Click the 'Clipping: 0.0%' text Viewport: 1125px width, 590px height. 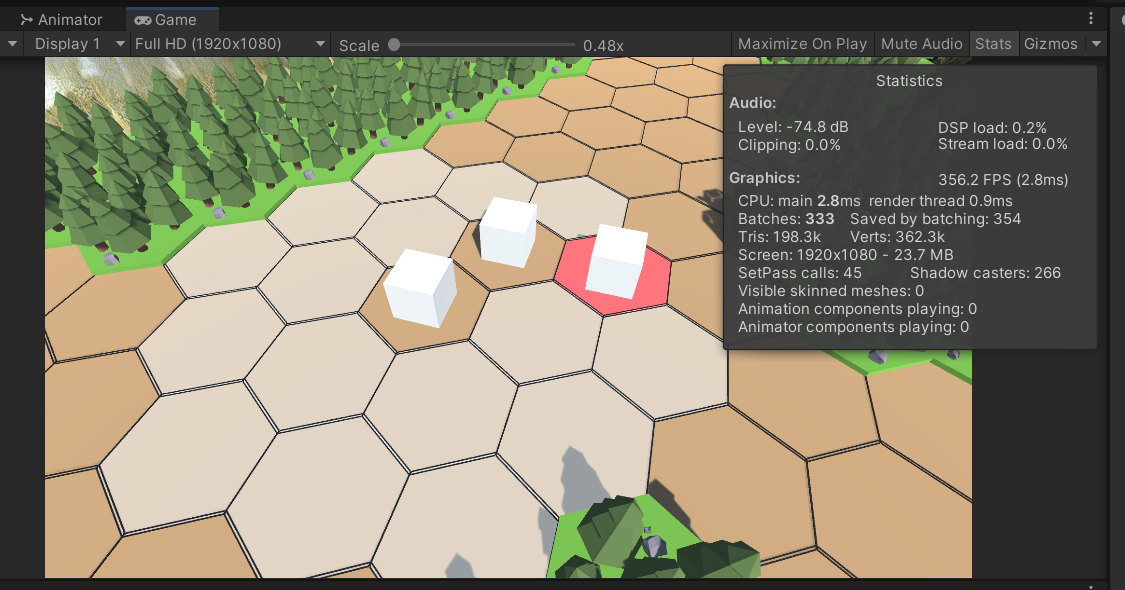789,145
